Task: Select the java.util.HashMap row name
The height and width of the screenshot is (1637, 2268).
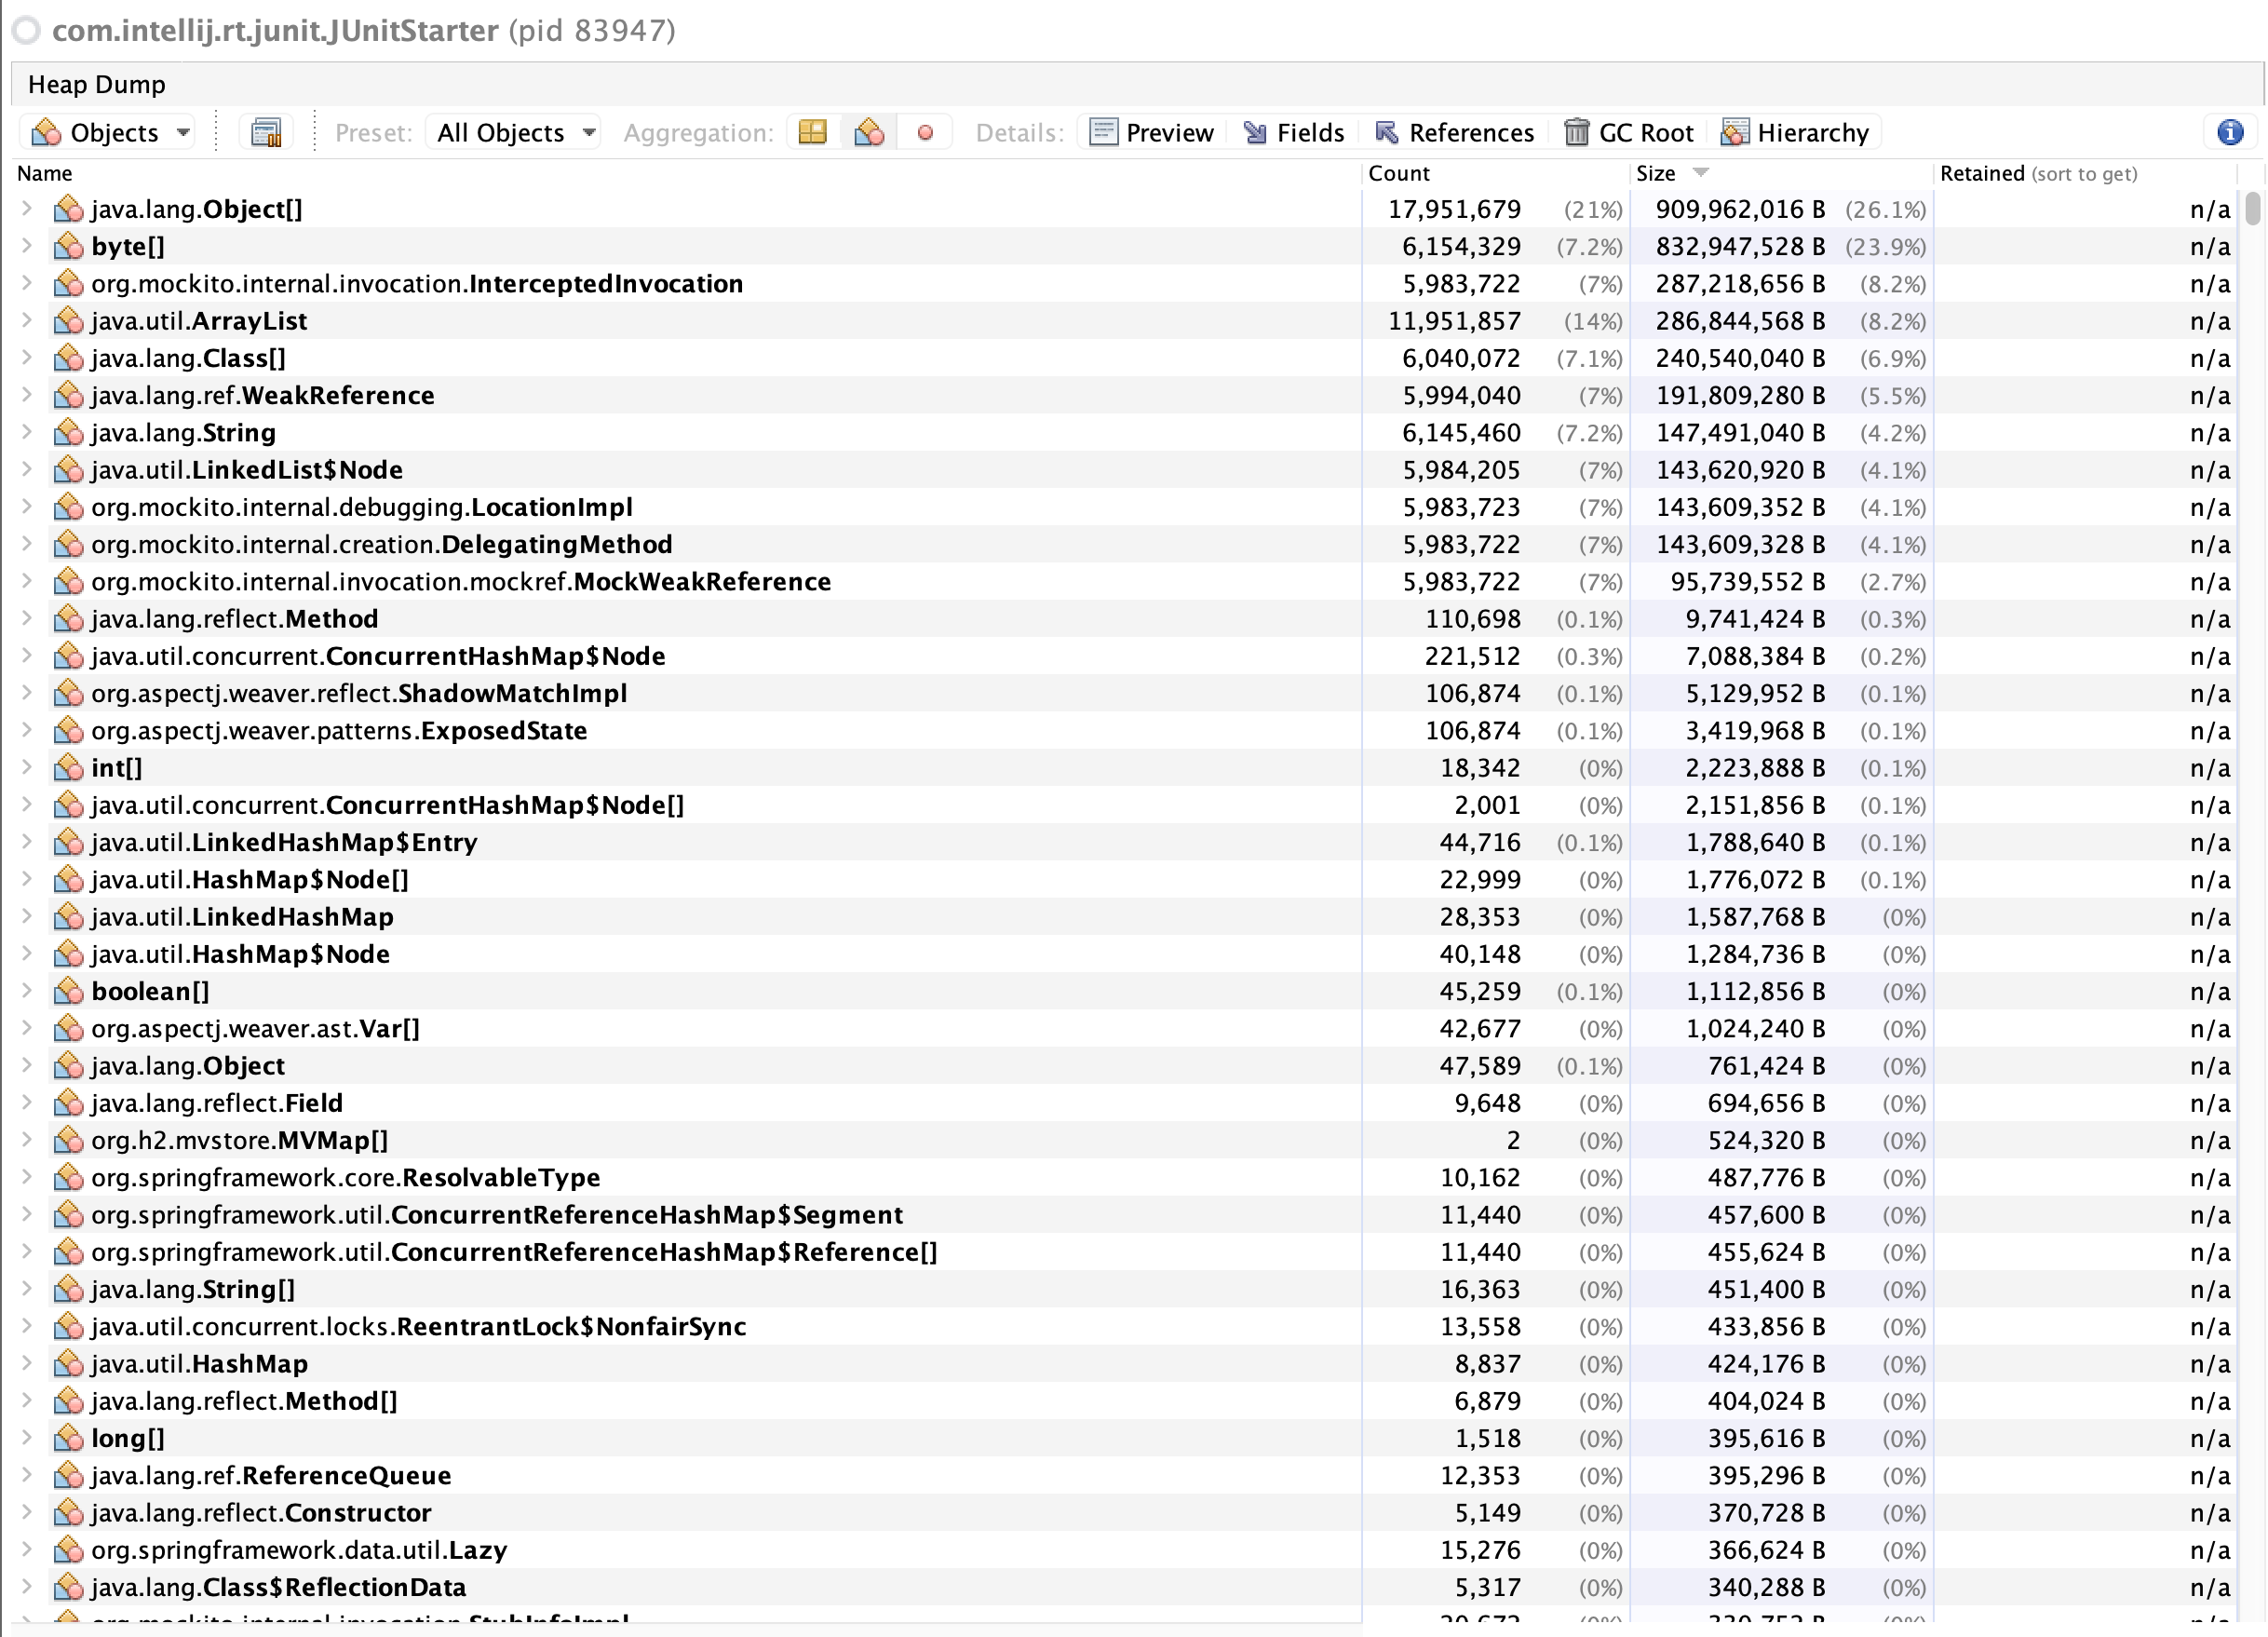Action: pyautogui.click(x=199, y=1364)
